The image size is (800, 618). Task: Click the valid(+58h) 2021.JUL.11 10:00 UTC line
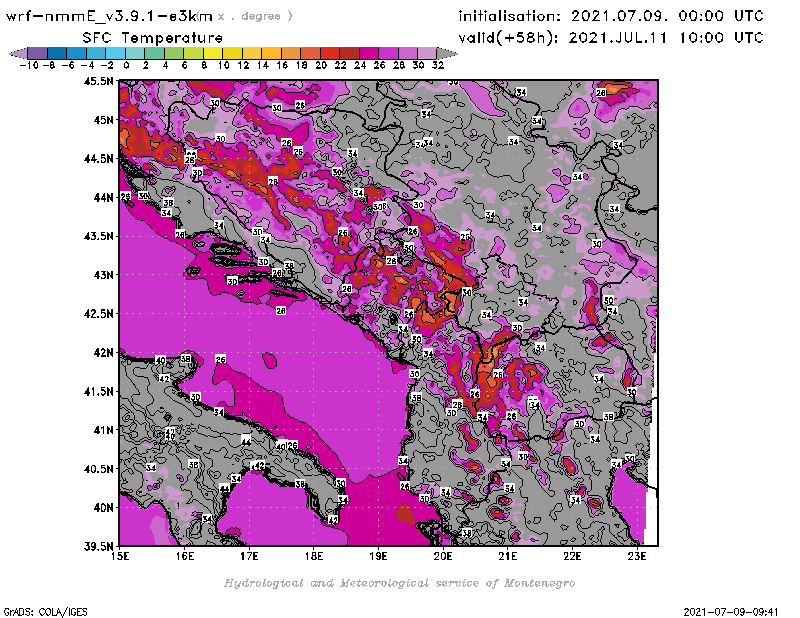click(x=611, y=38)
